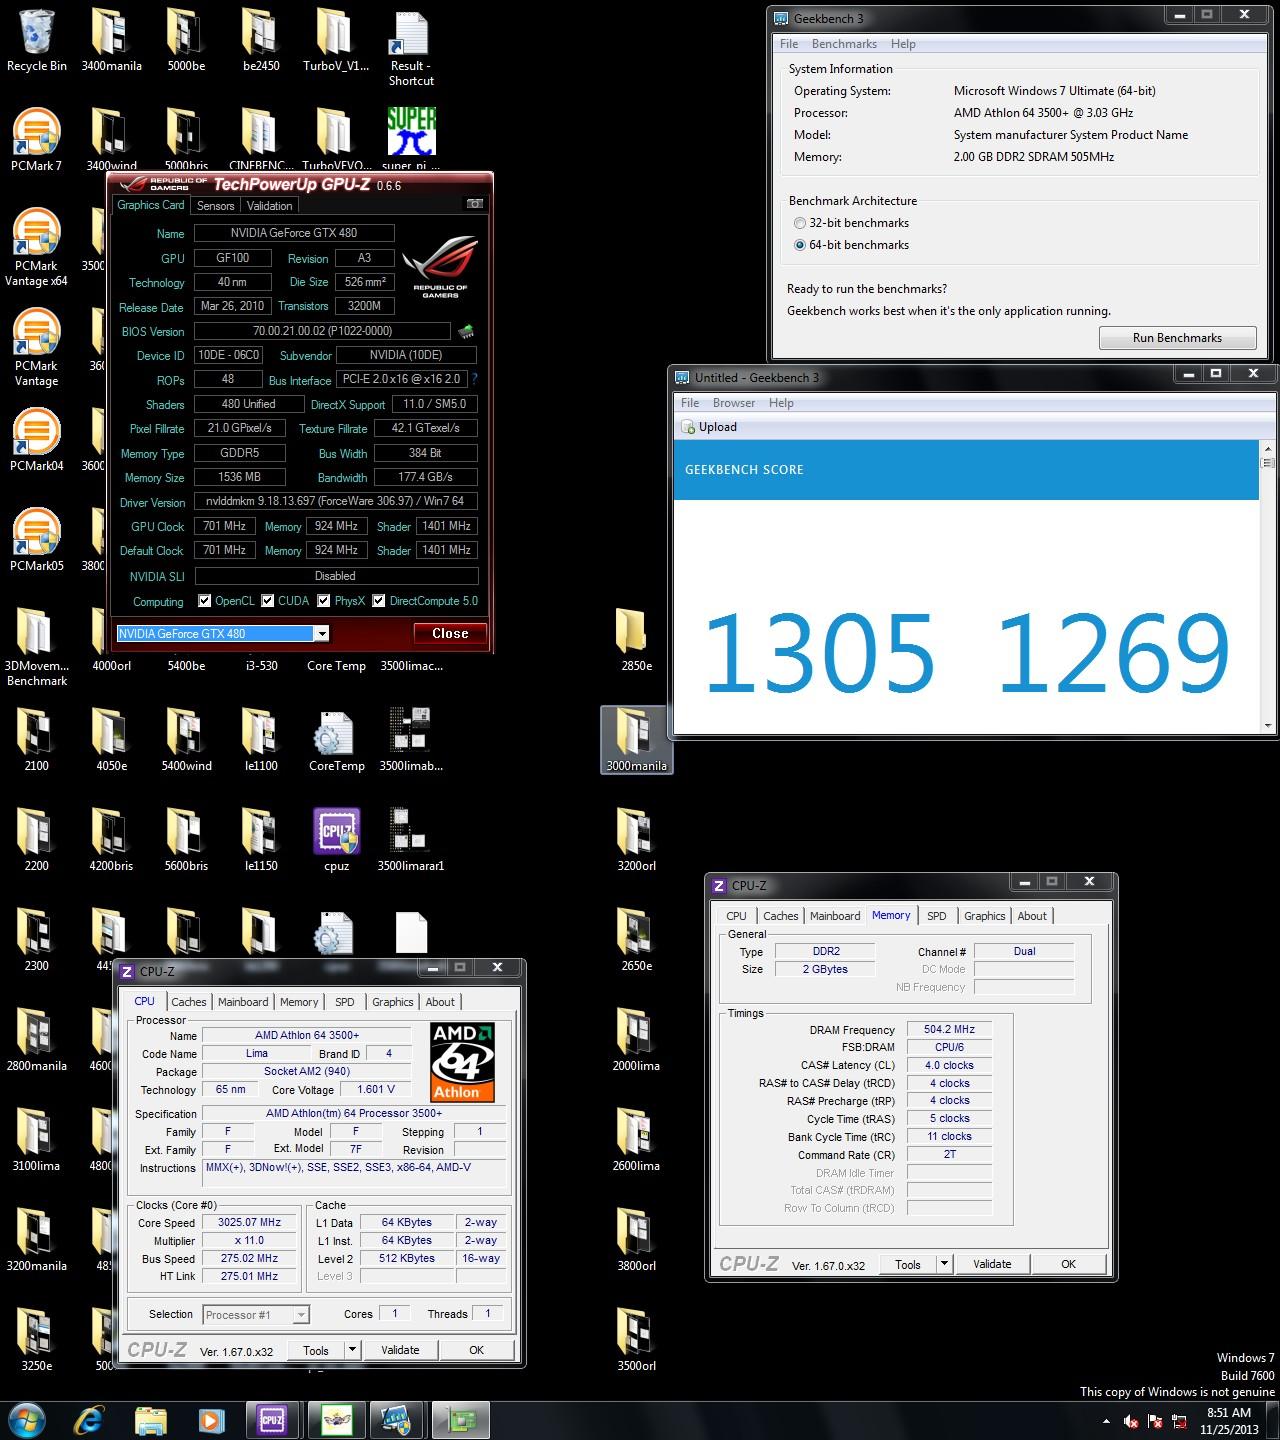Open the 3DMovem... Benchmark folder
This screenshot has width=1280, height=1440.
37,648
